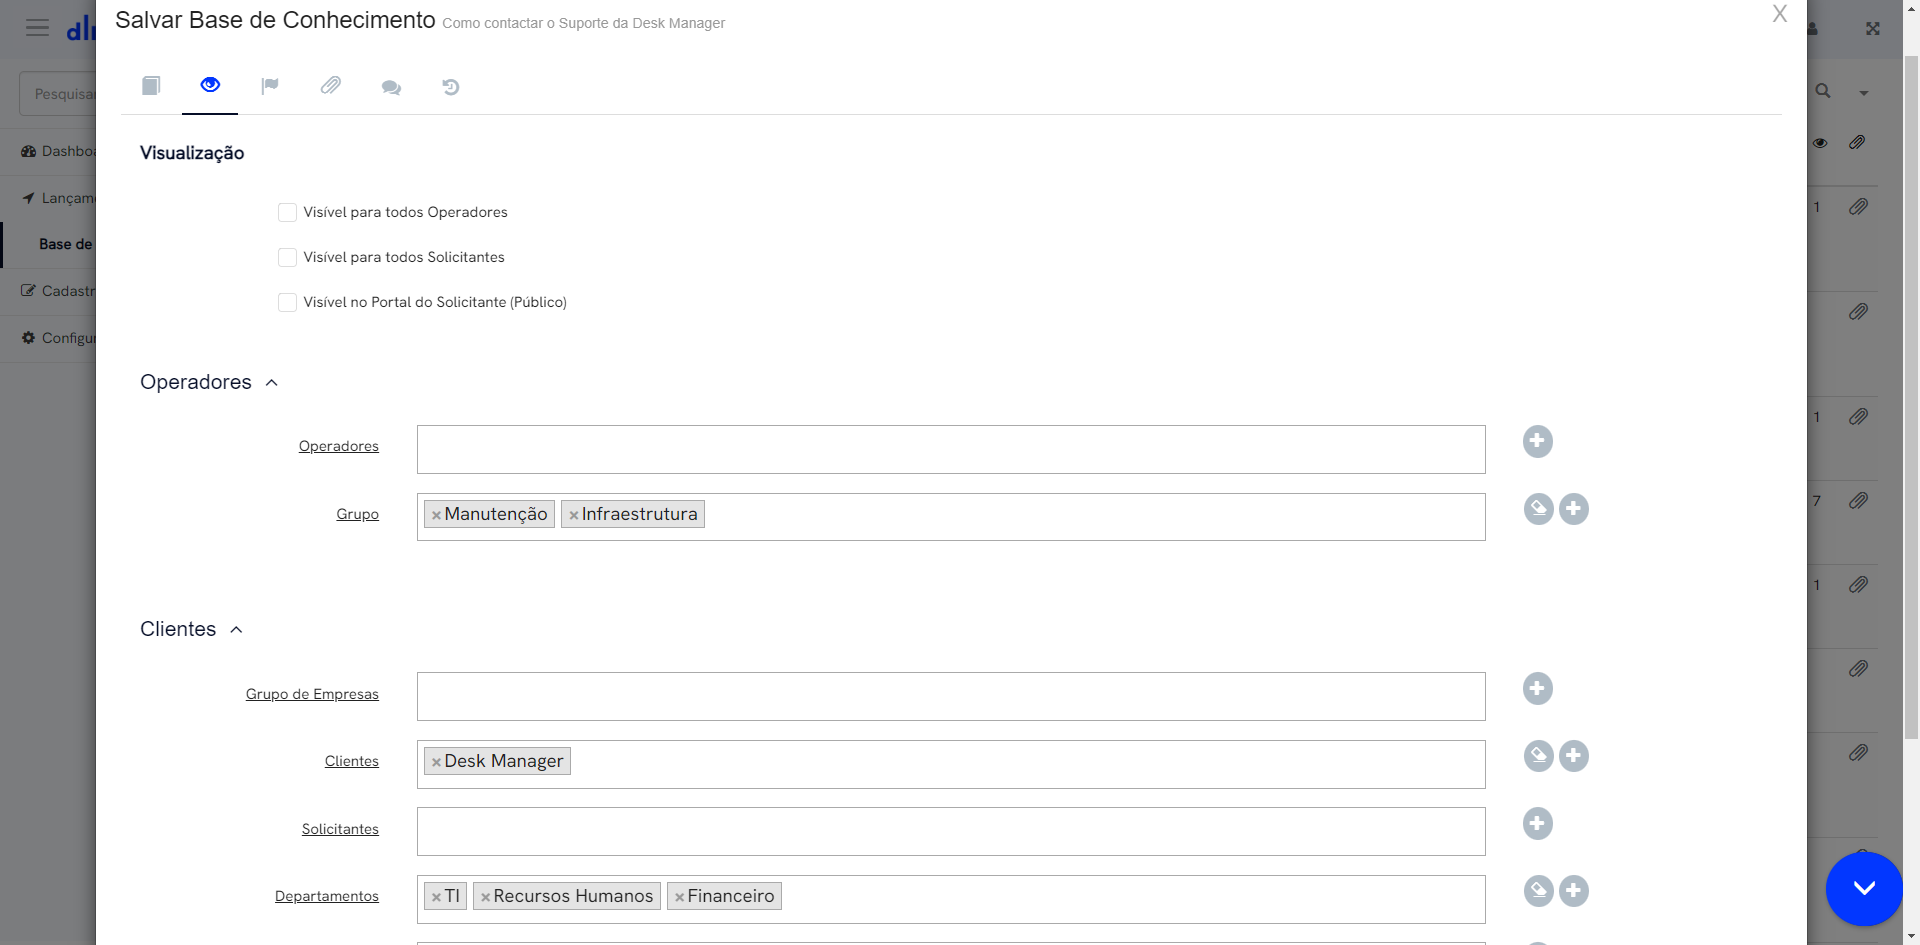Open Dashboard in the background sidebar

pyautogui.click(x=58, y=151)
